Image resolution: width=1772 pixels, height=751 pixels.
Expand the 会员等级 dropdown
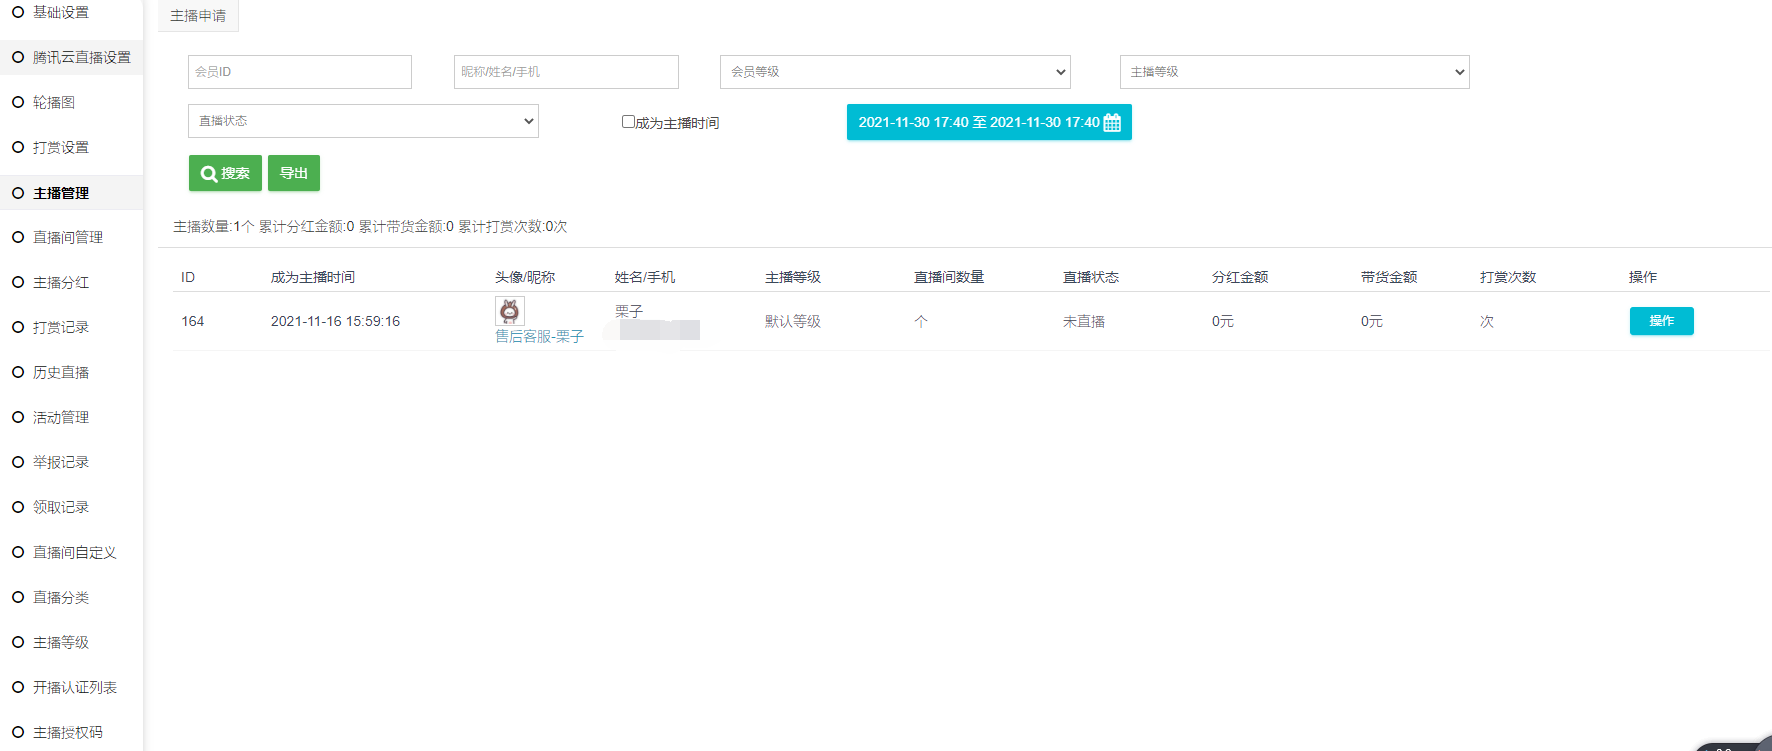coord(894,72)
